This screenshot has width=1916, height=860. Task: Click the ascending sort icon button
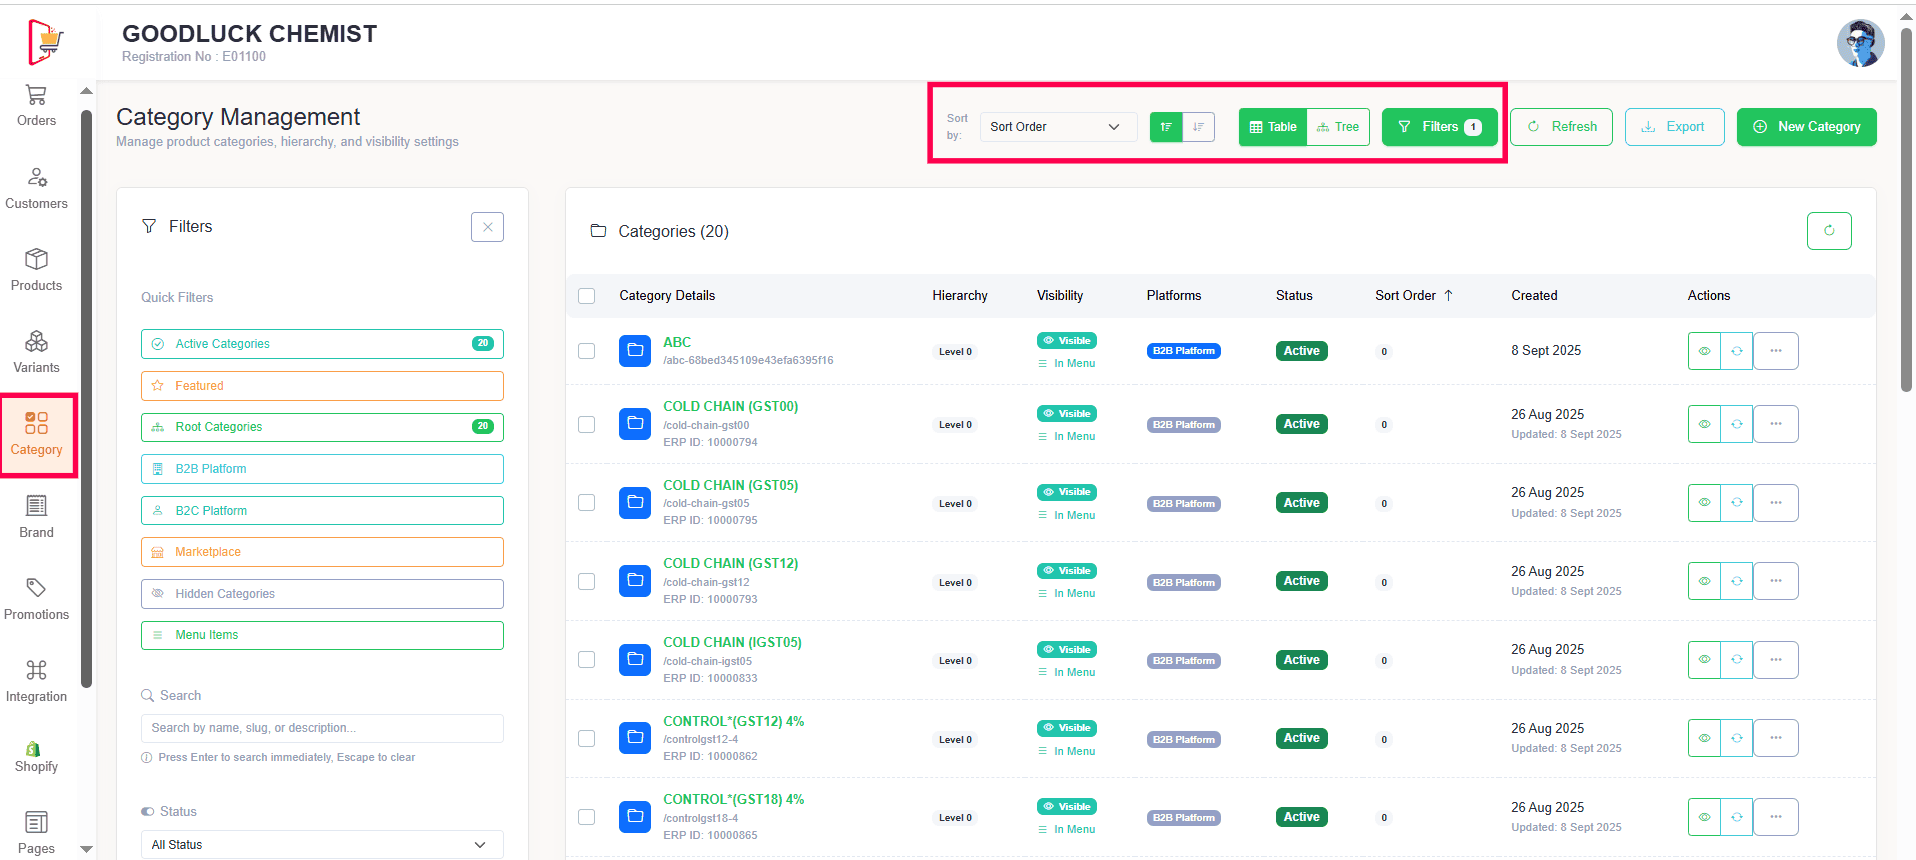[x=1166, y=127]
